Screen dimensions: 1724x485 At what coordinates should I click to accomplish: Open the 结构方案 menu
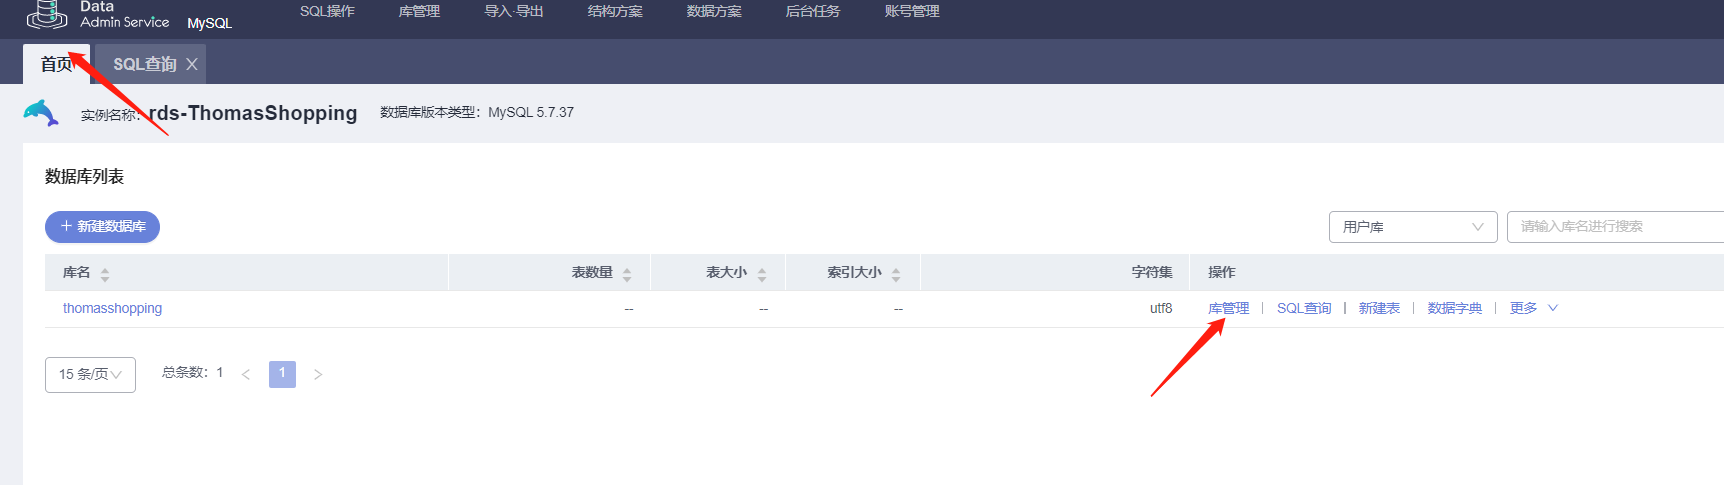click(615, 11)
